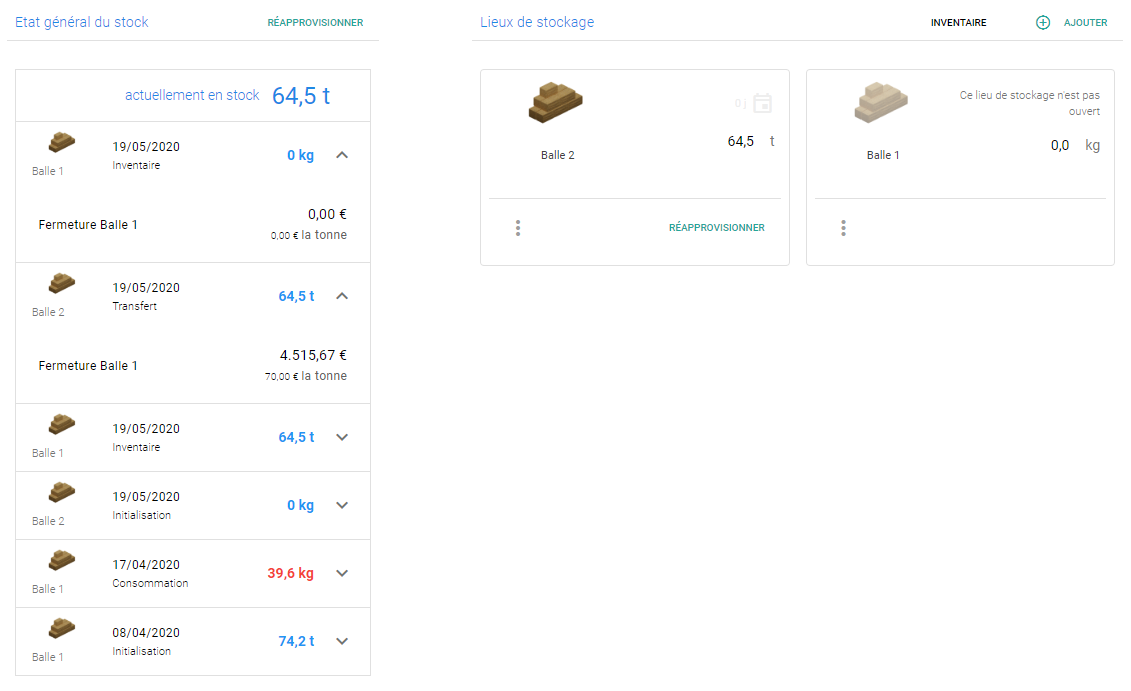Click the 0,00 € amount
1131x691 pixels.
[327, 214]
